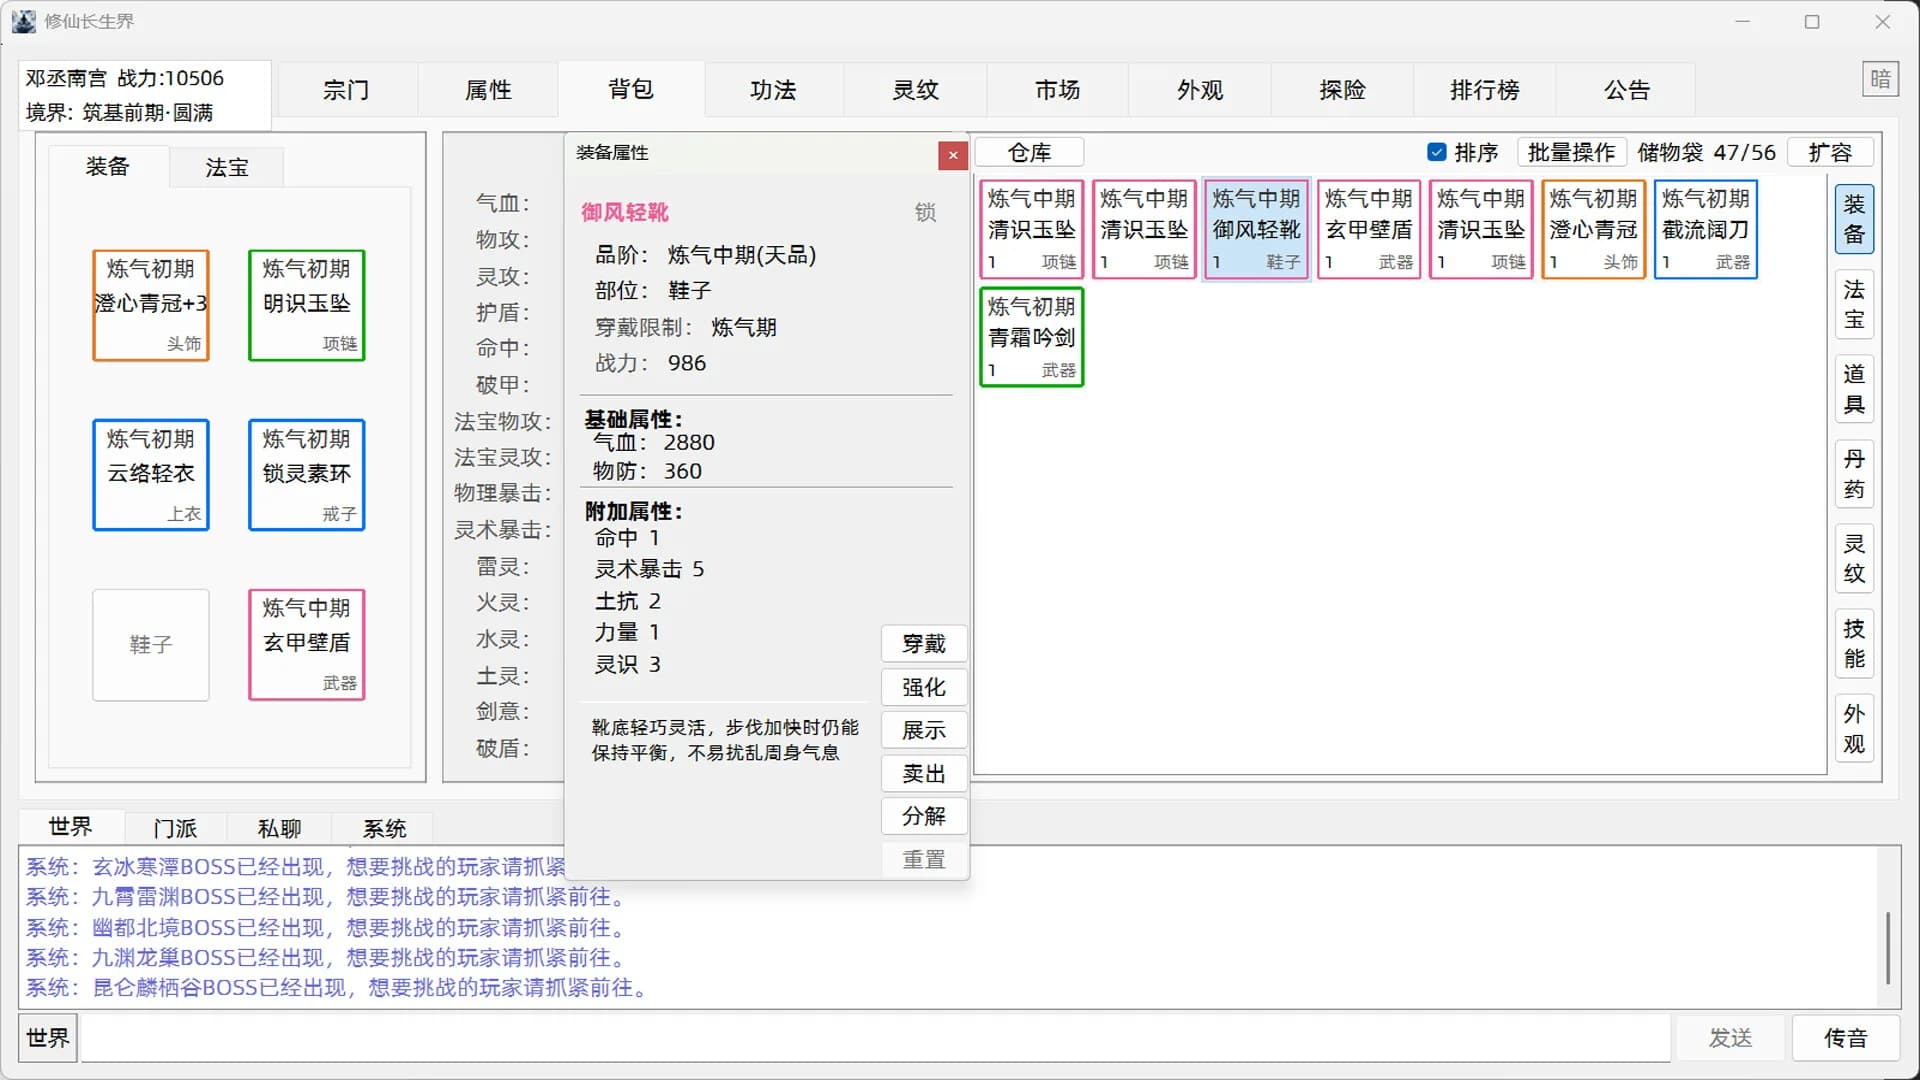
Task: Click 穿戴 to equip the boots
Action: coord(924,644)
